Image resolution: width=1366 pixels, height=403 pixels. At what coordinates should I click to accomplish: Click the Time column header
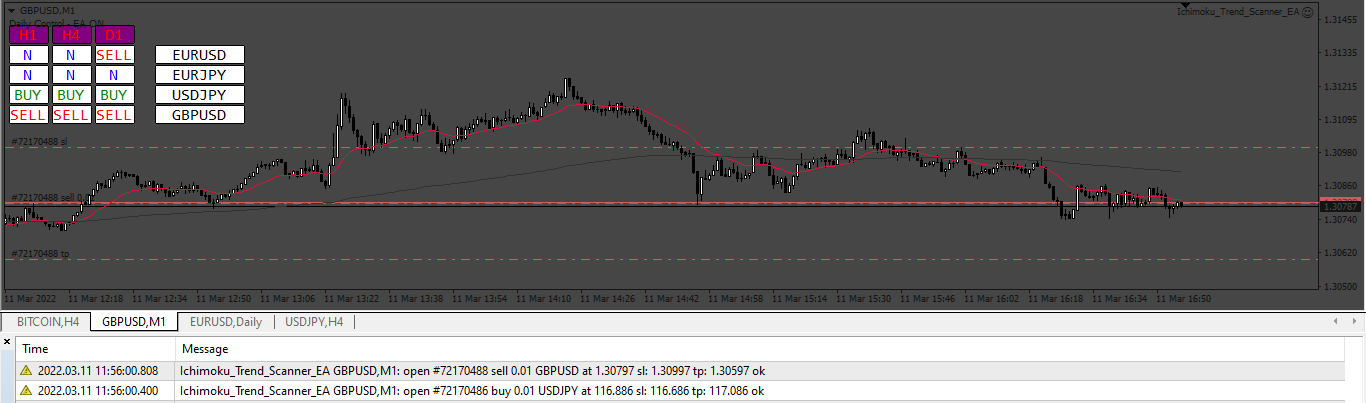pyautogui.click(x=95, y=349)
